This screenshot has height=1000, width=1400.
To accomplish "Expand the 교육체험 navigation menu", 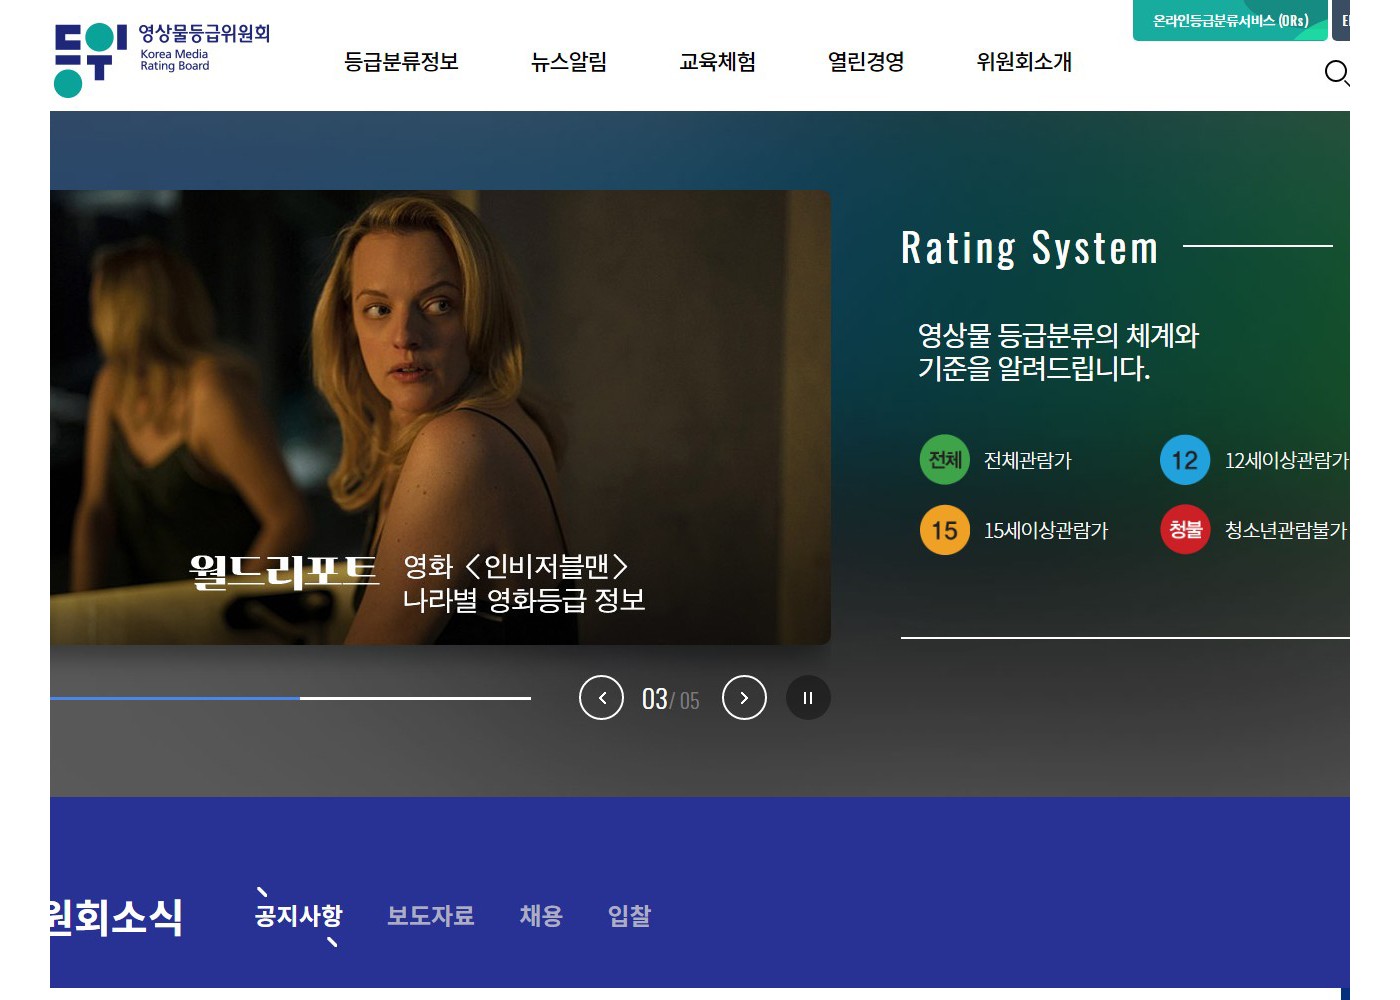I will point(717,62).
